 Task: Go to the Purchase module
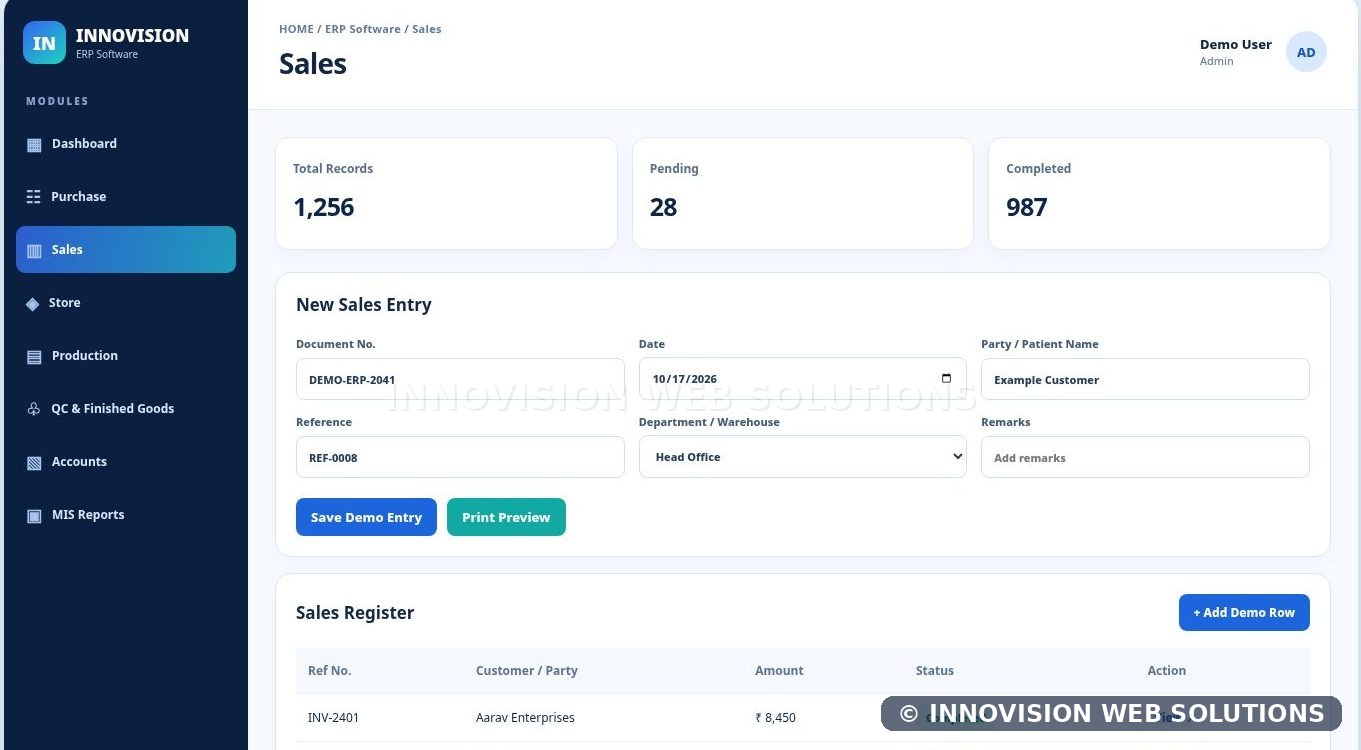click(126, 197)
